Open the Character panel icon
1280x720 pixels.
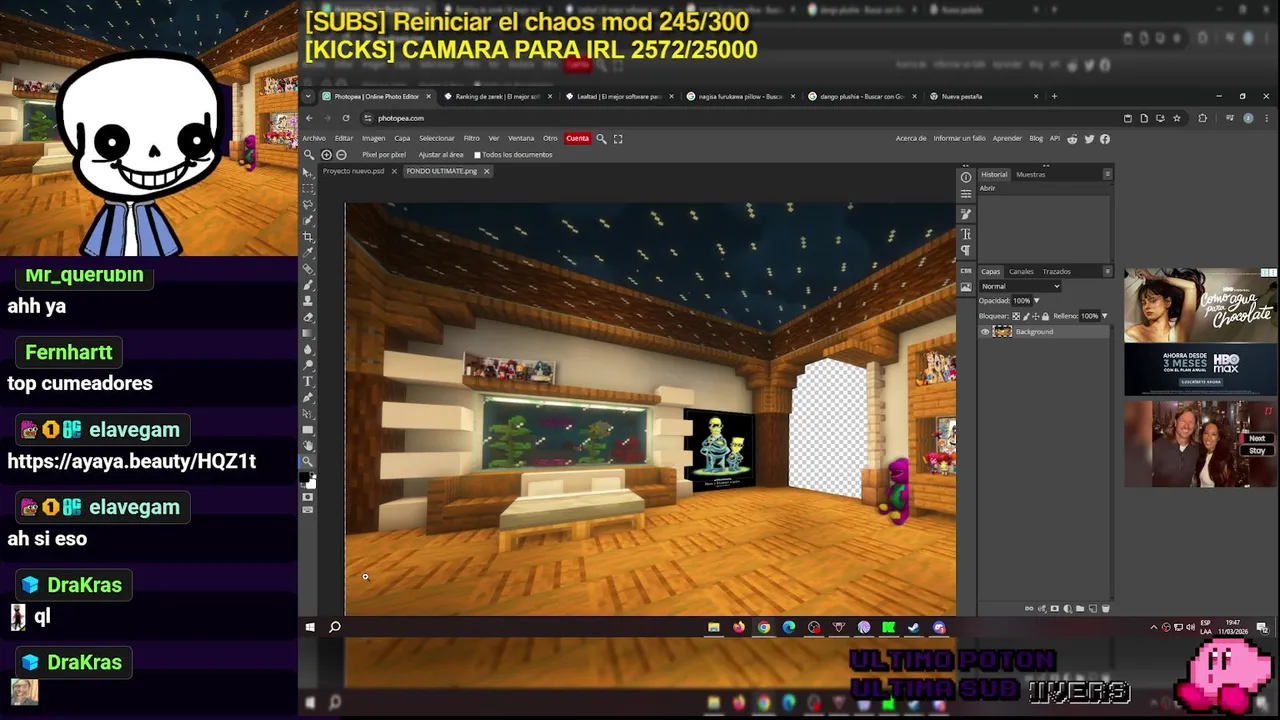[x=966, y=234]
